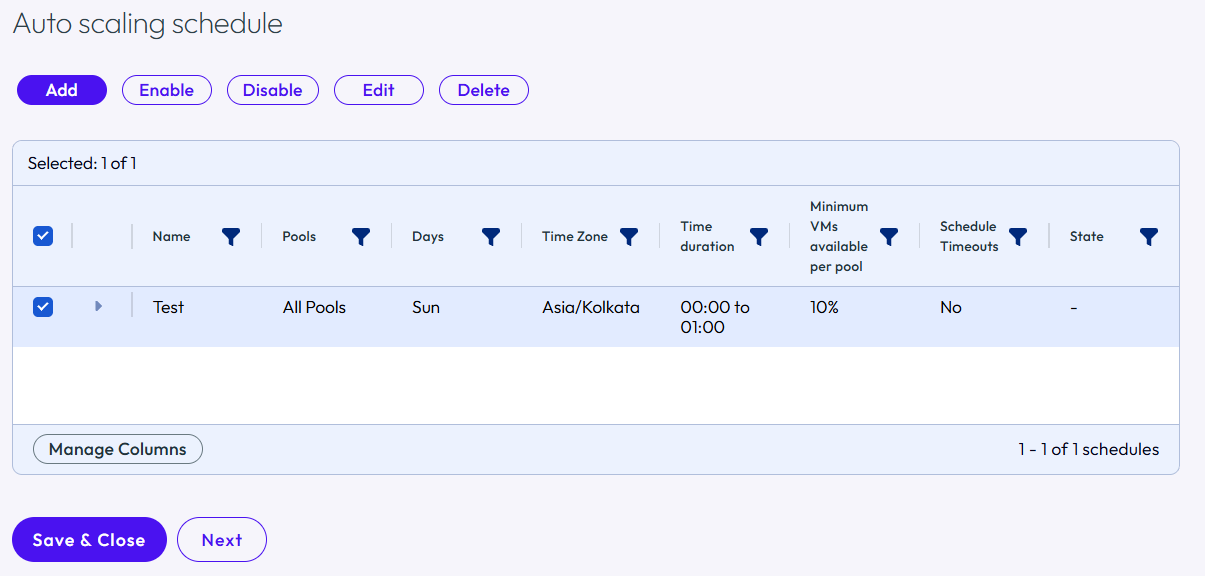1205x576 pixels.
Task: Edit the selected schedule
Action: [x=379, y=90]
